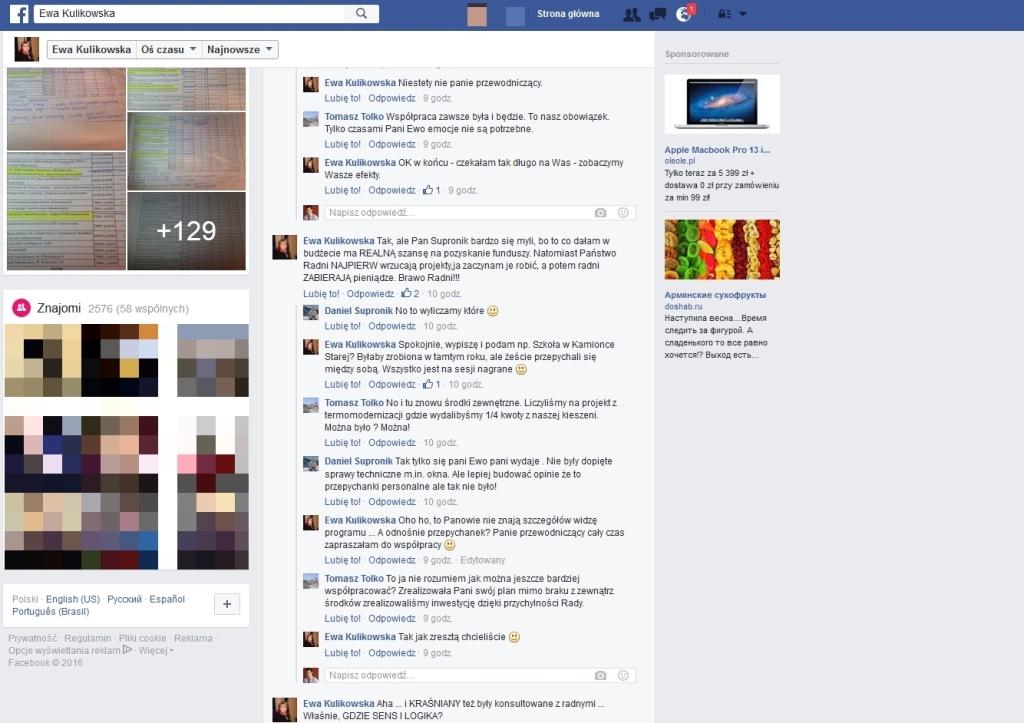
Task: Open friend requests icon in top bar
Action: [x=632, y=14]
